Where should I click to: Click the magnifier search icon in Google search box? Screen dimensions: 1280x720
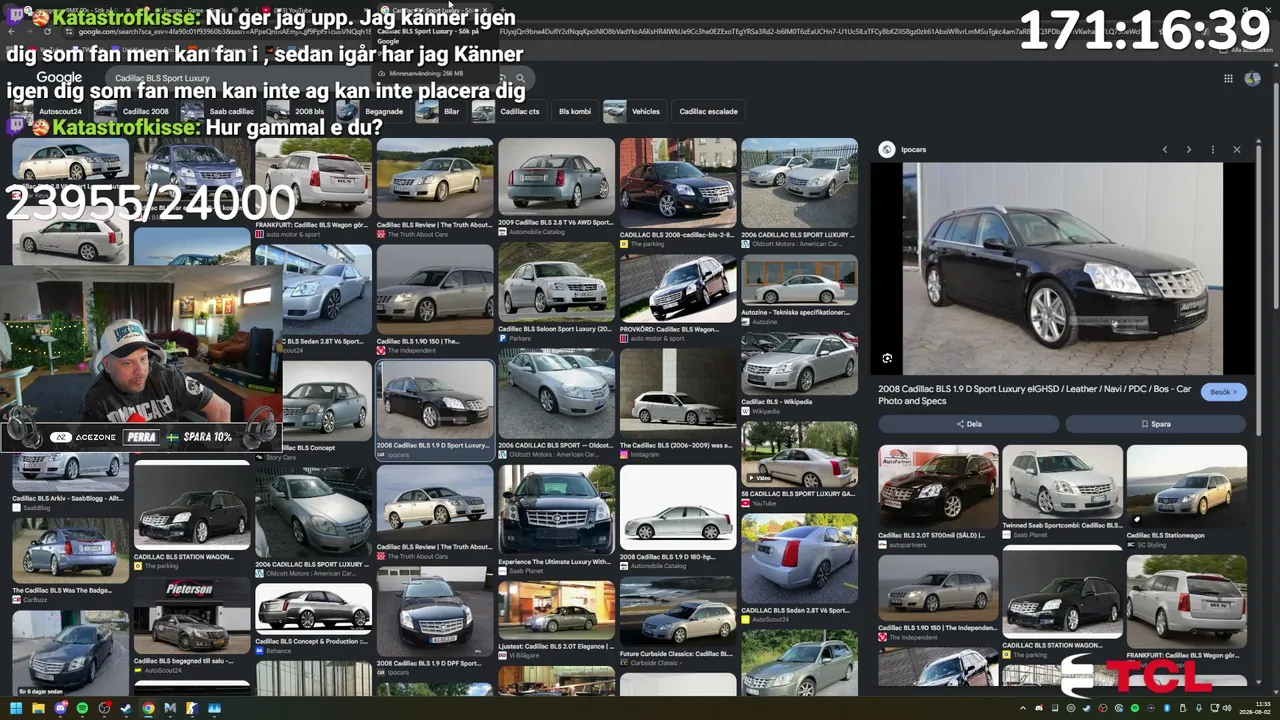click(520, 78)
